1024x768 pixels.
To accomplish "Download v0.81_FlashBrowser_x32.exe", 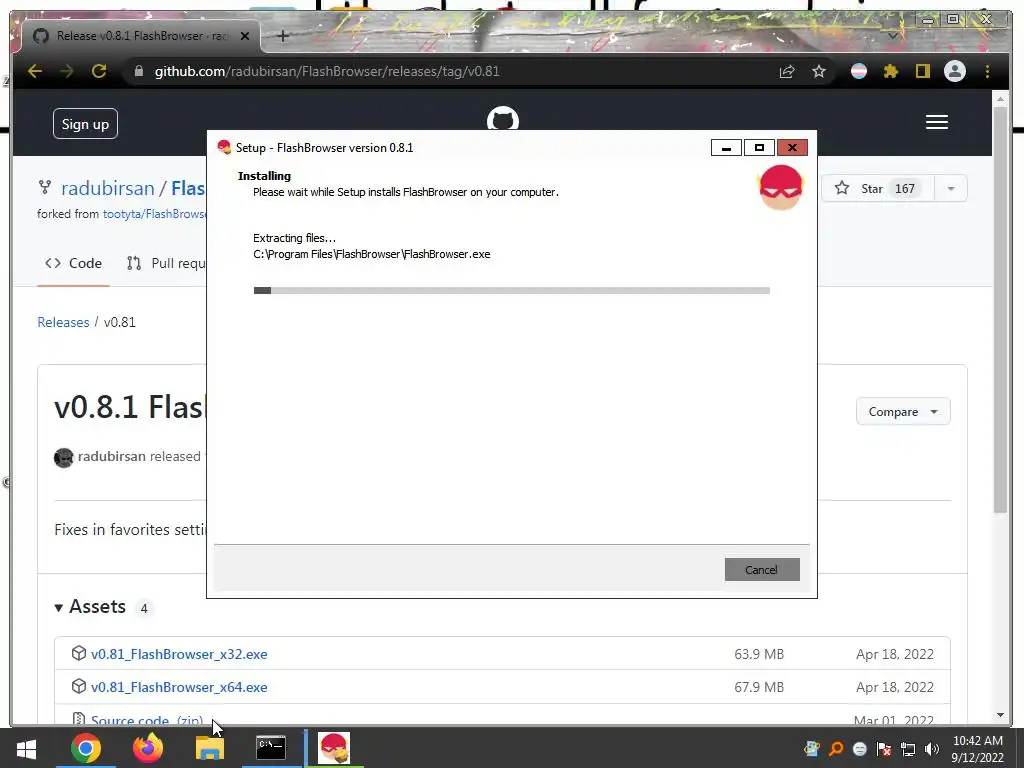I will pyautogui.click(x=179, y=654).
